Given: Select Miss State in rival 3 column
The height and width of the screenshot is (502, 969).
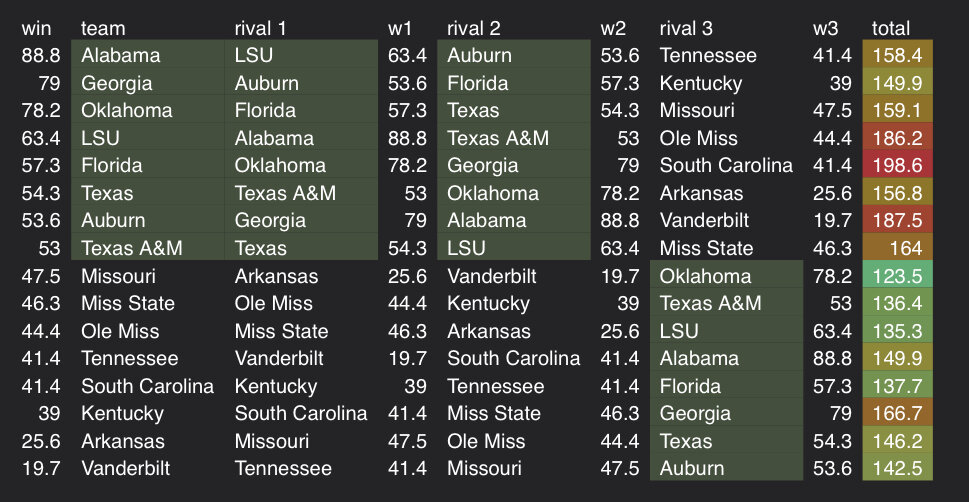Looking at the screenshot, I should [706, 248].
